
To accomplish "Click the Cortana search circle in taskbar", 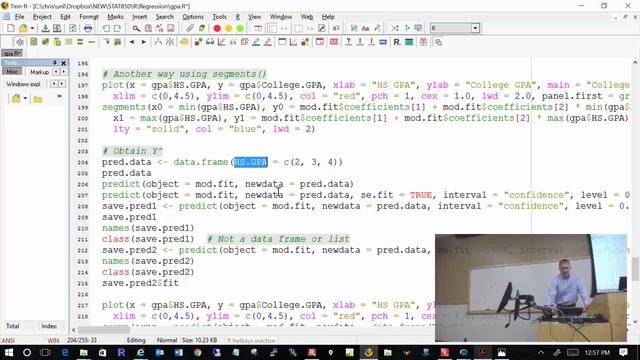I will (27, 352).
